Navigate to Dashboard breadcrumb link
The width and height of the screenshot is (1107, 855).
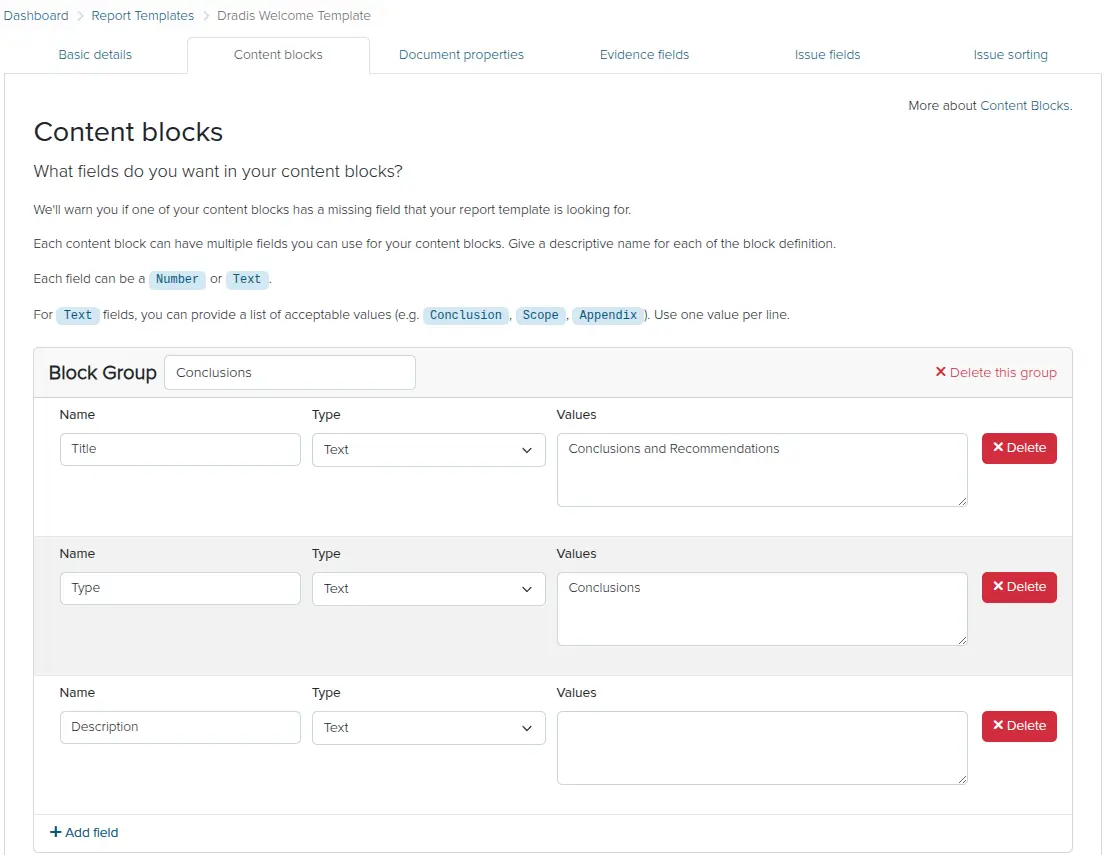pos(36,16)
